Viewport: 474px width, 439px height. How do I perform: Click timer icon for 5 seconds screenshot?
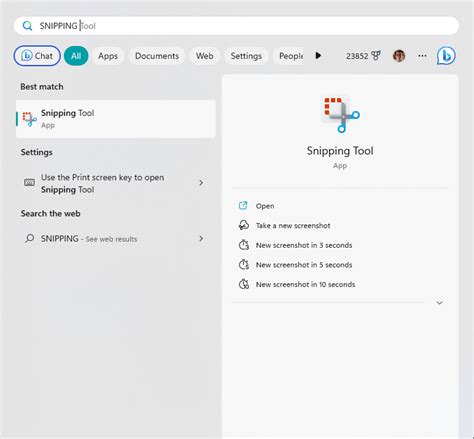tap(244, 265)
